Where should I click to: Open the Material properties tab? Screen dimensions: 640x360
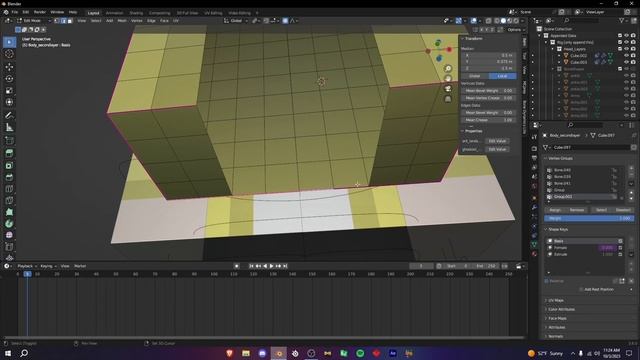[534, 254]
